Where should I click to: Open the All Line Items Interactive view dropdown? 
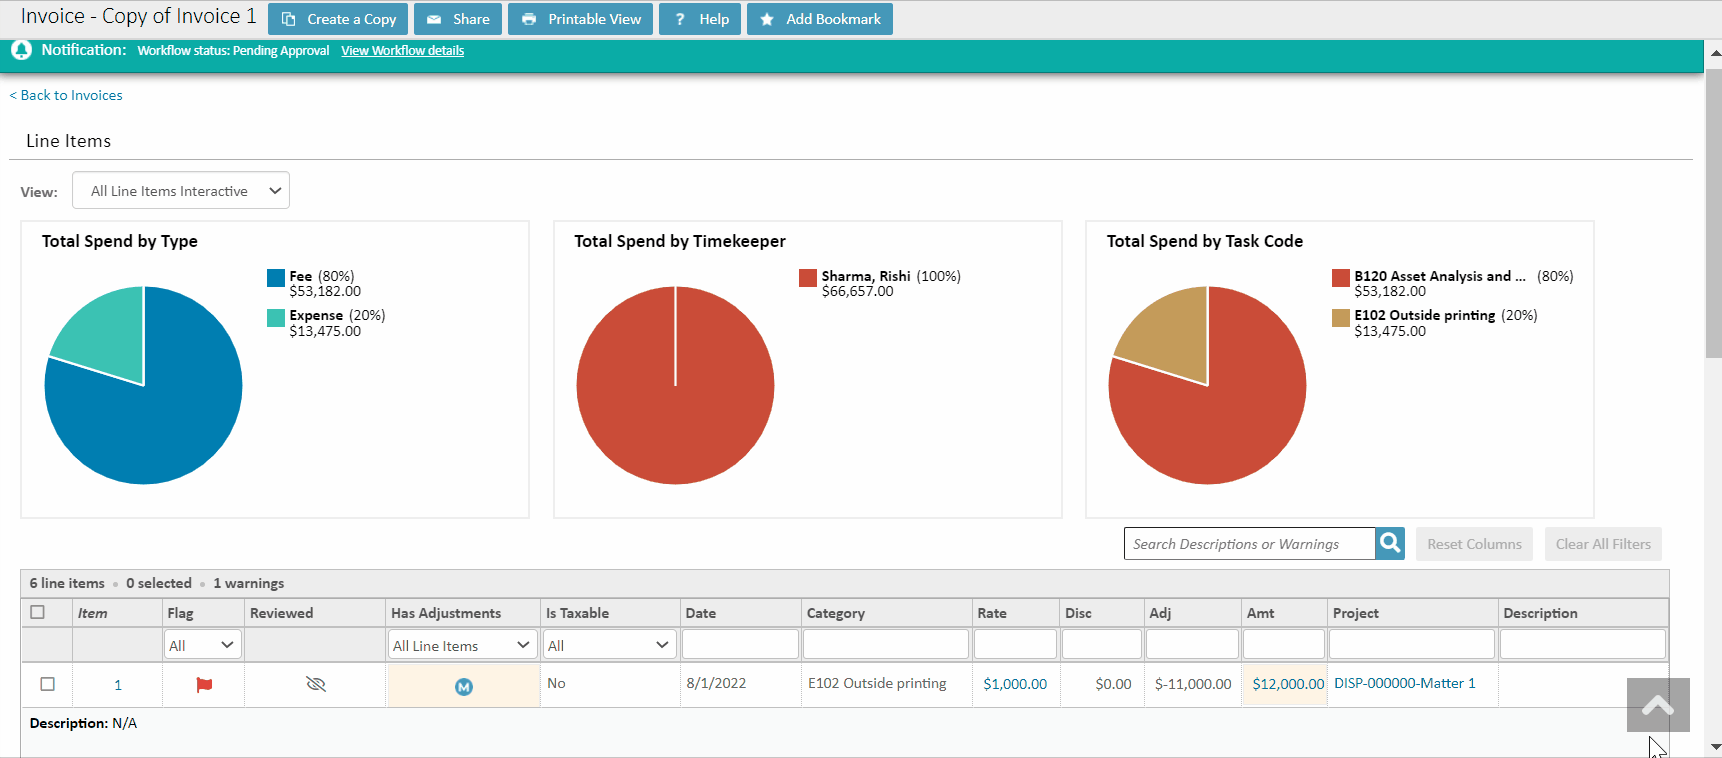181,191
